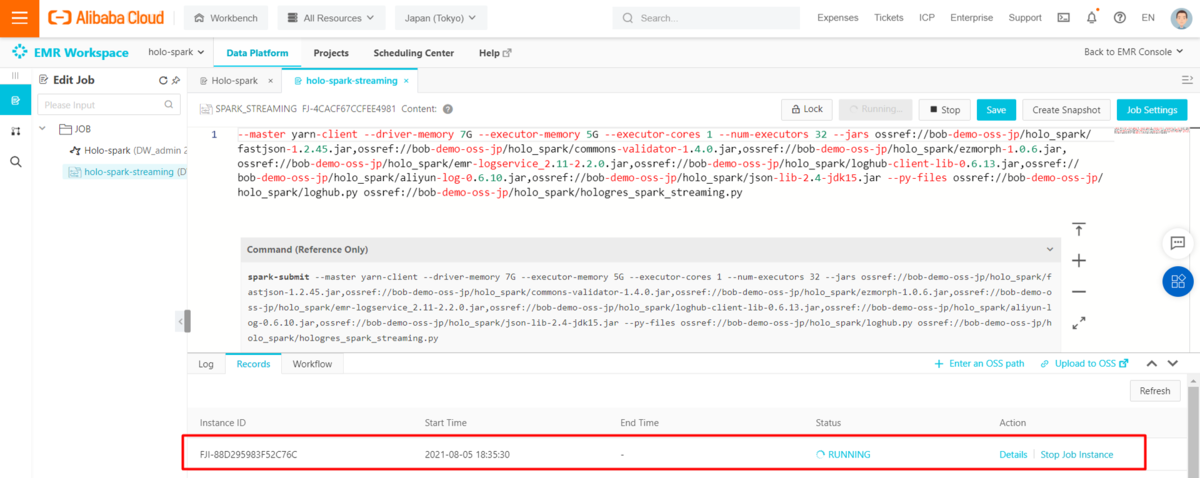Image resolution: width=1200 pixels, height=478 pixels.
Task: Expand the bottom panel with up chevron
Action: coord(1151,364)
